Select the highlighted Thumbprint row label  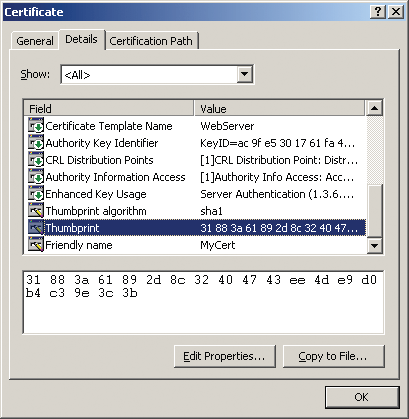[x=72, y=228]
